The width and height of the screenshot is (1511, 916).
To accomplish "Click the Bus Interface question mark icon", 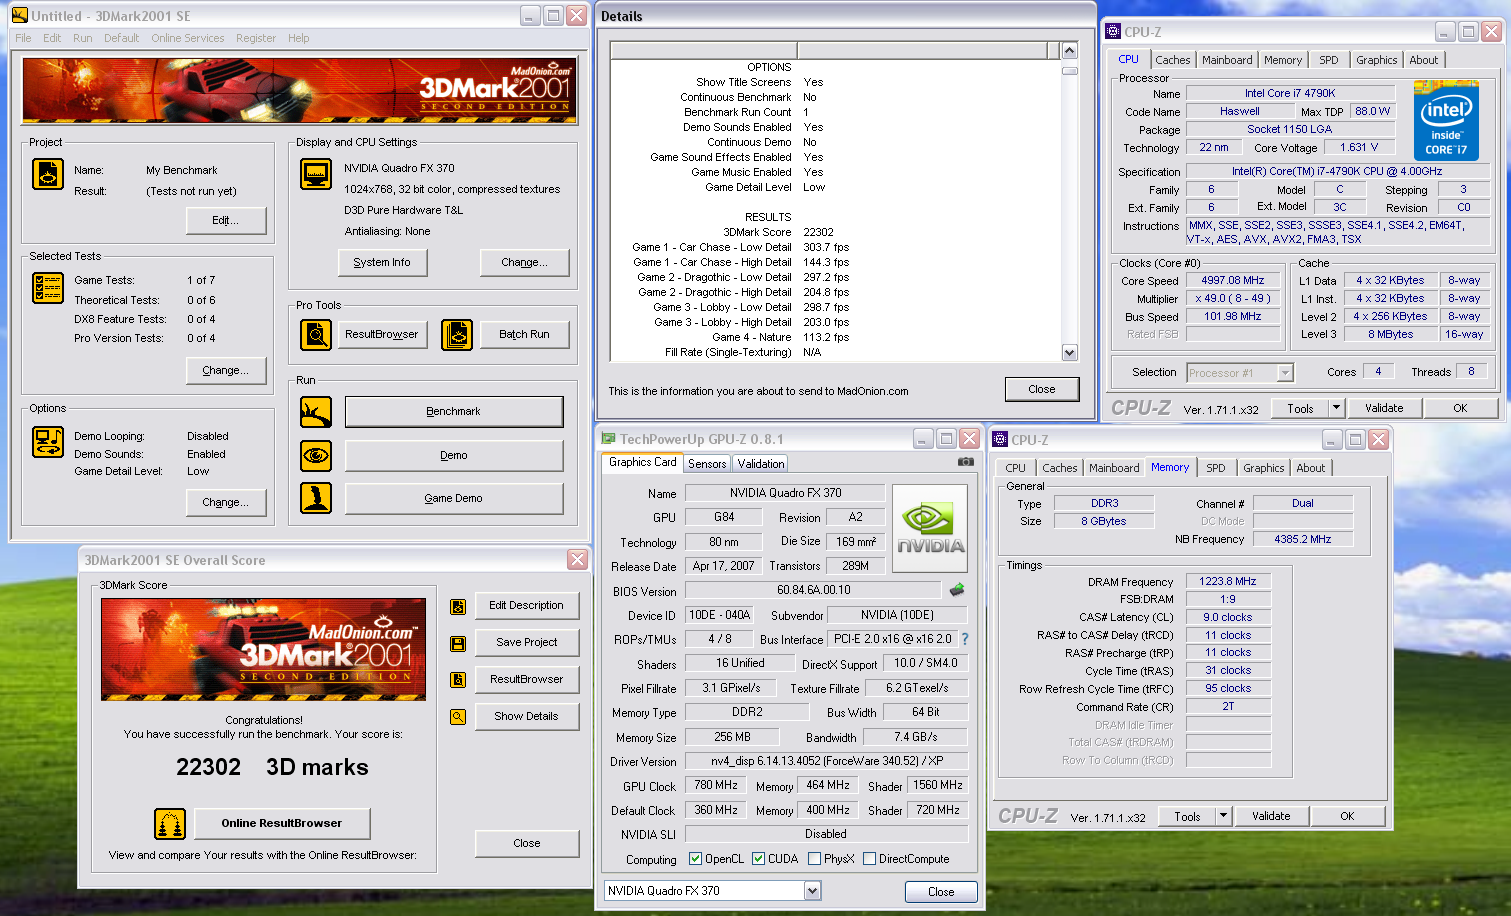I will point(965,639).
